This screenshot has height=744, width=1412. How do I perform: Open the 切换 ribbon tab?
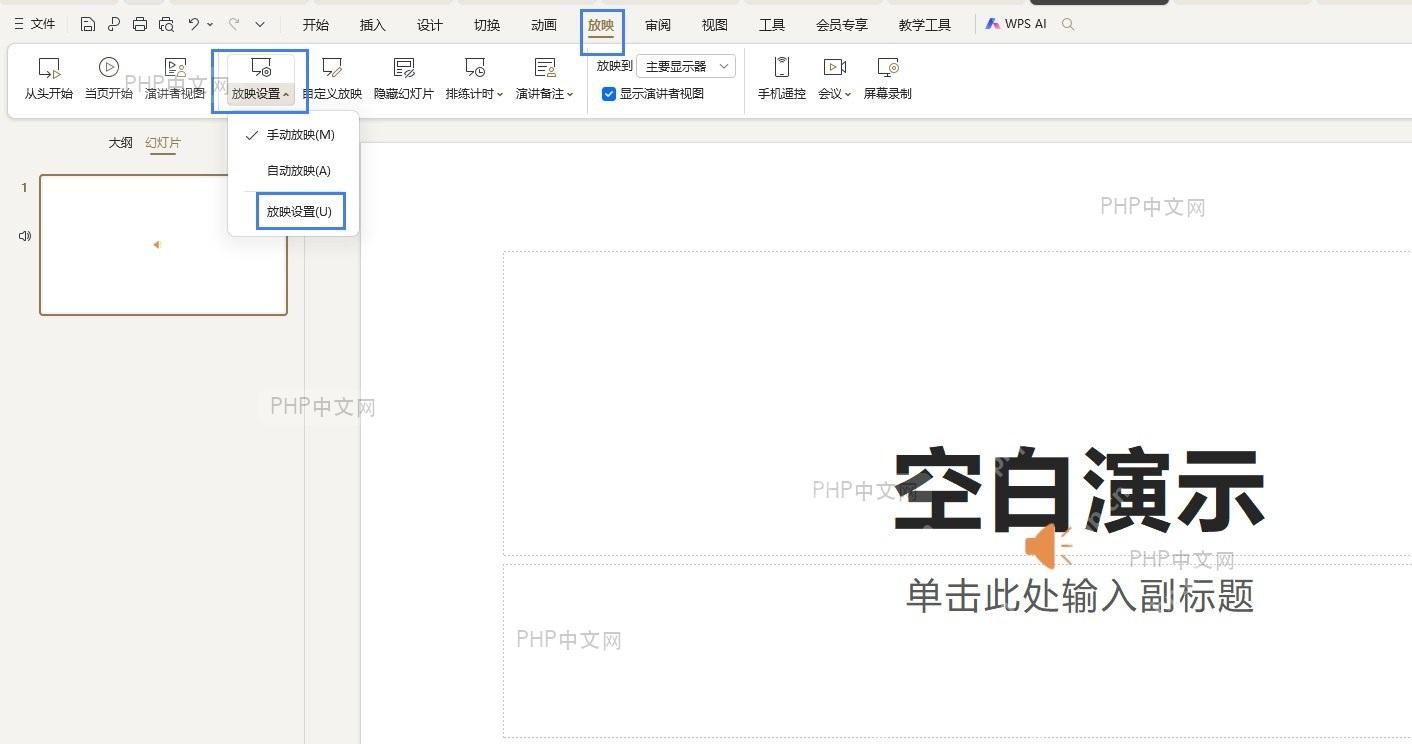[487, 25]
